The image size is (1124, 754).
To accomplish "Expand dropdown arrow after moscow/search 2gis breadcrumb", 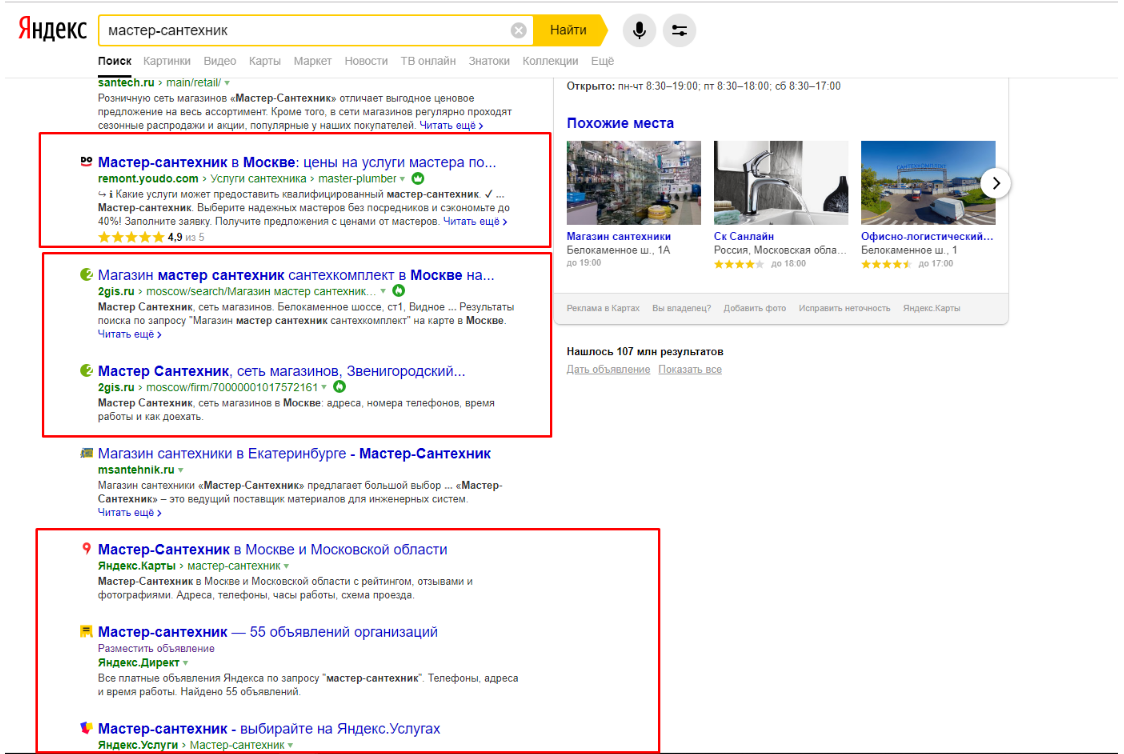I will tap(384, 292).
